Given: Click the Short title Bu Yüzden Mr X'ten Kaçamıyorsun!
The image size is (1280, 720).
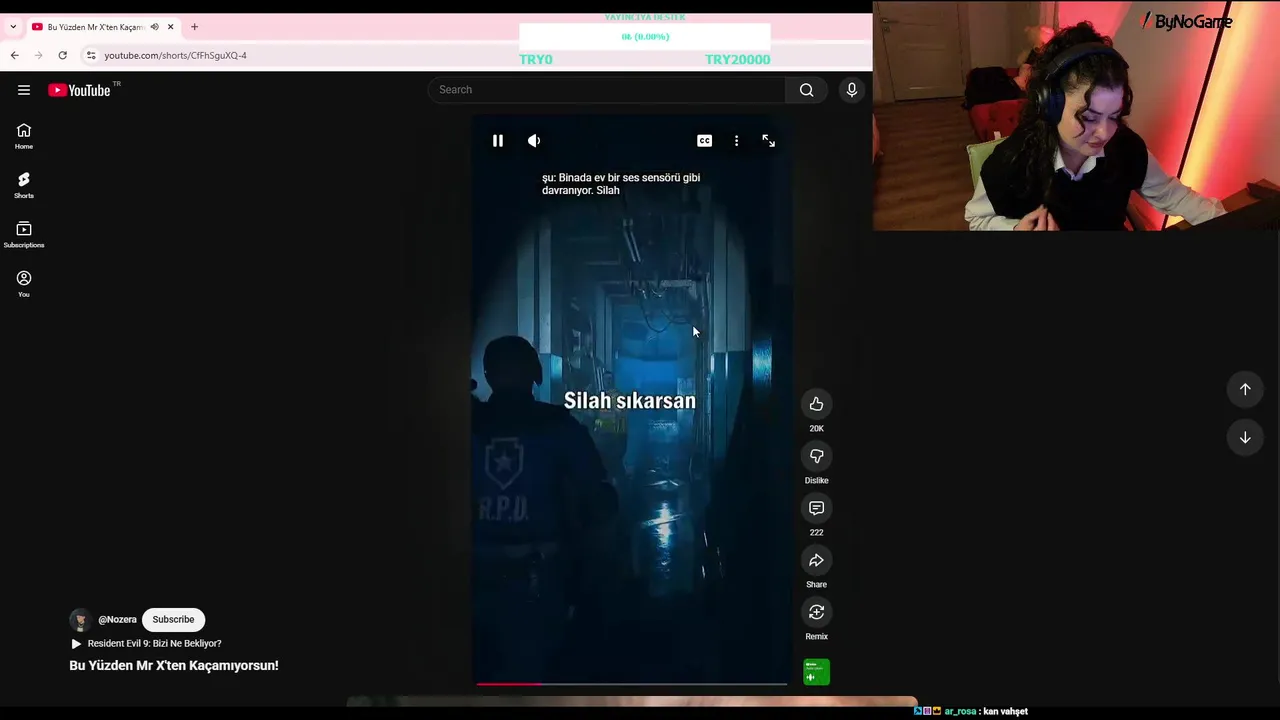Looking at the screenshot, I should coord(174,665).
